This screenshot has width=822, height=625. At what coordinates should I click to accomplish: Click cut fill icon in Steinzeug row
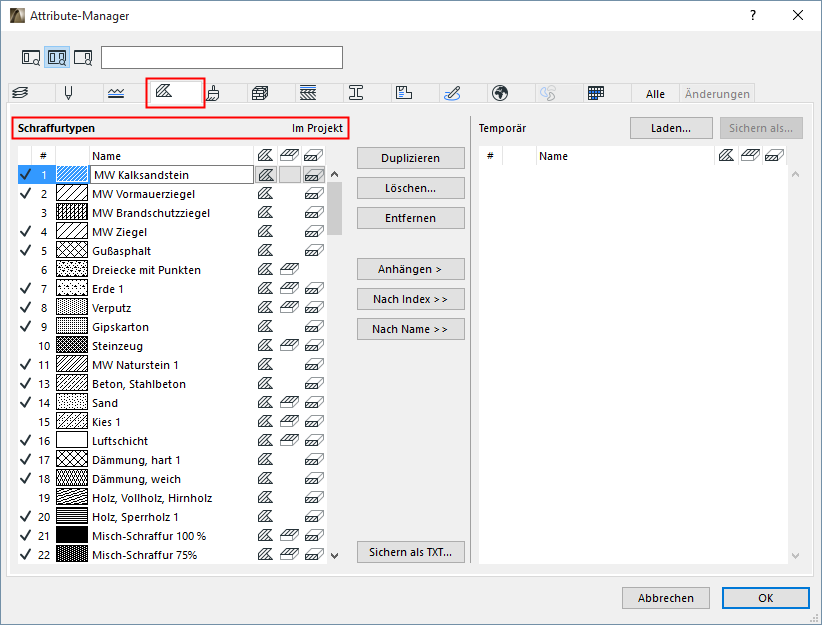tap(313, 346)
